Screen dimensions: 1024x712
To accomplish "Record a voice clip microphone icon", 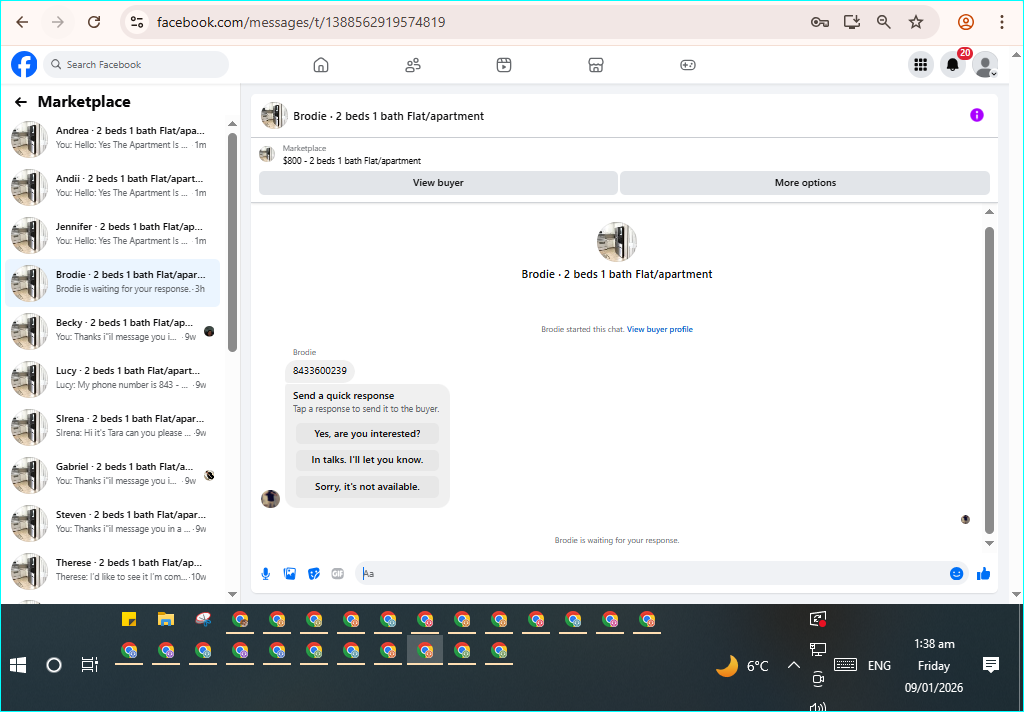I will click(265, 574).
